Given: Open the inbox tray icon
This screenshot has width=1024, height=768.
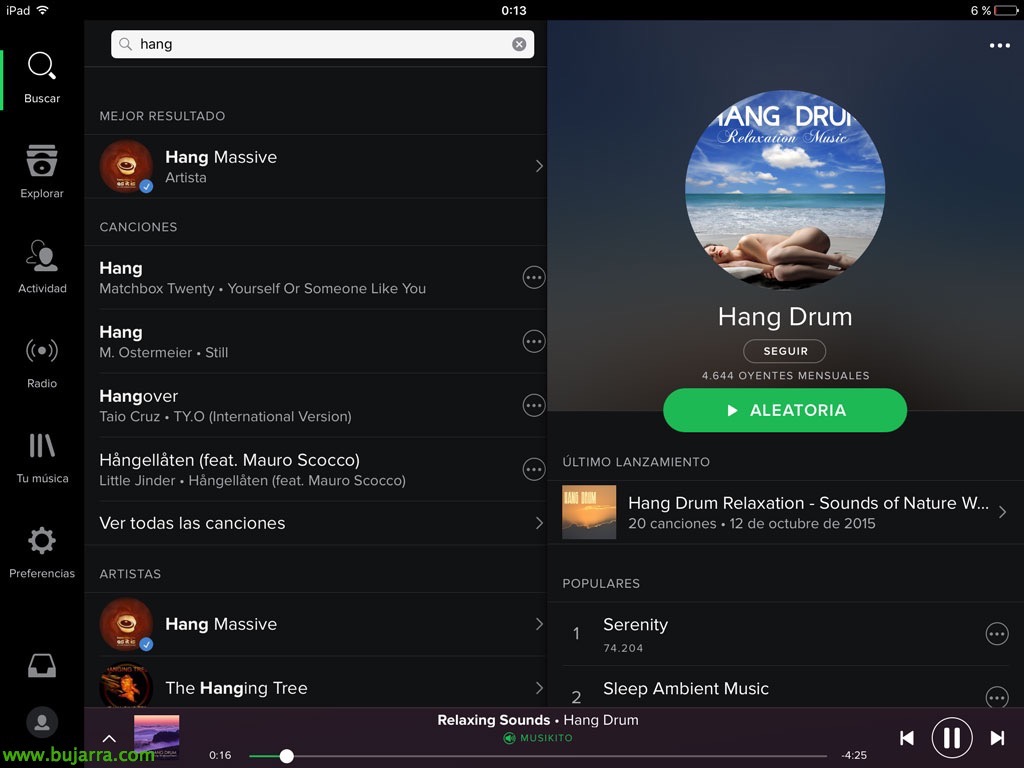Looking at the screenshot, I should [x=42, y=665].
